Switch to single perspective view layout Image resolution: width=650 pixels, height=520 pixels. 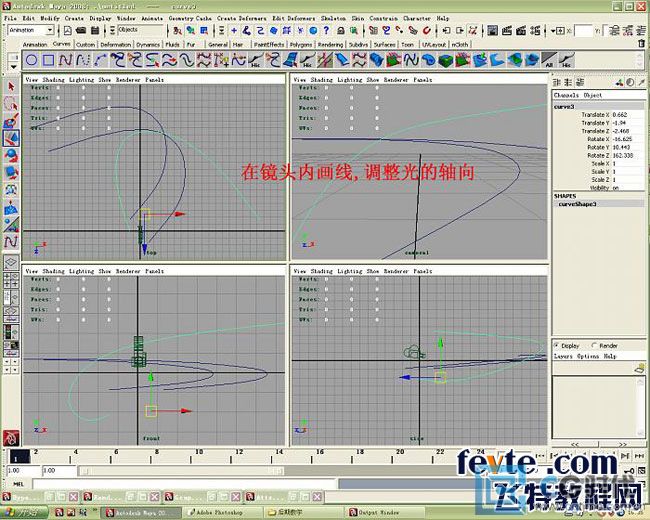(x=11, y=260)
